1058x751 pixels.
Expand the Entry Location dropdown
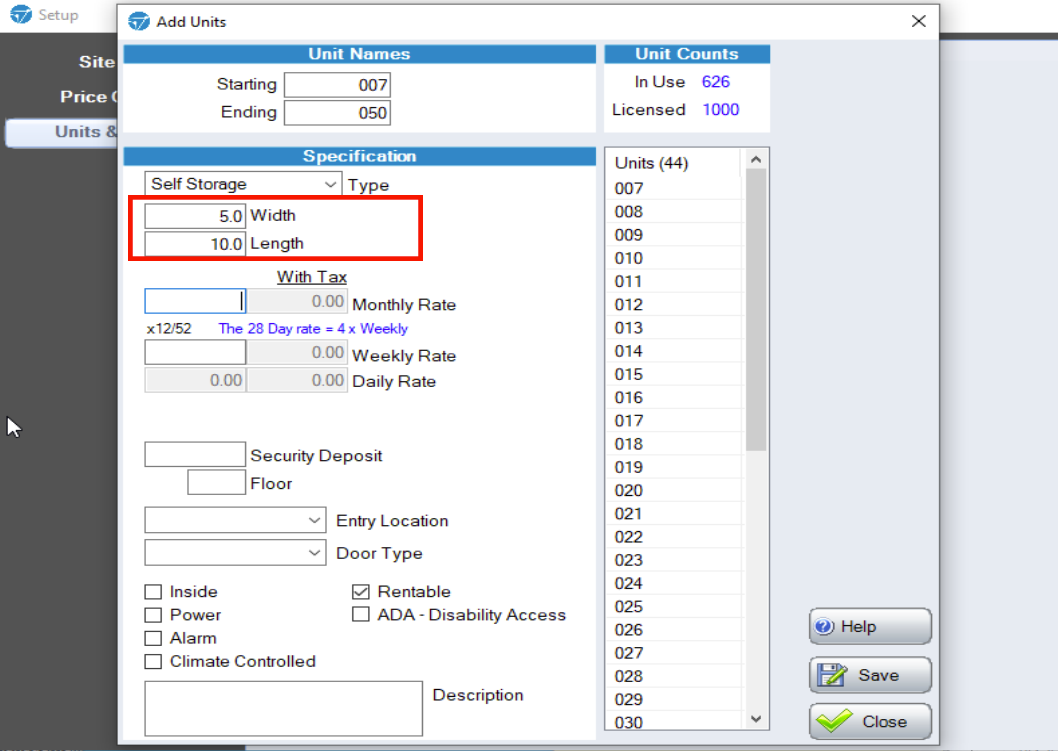(x=235, y=520)
